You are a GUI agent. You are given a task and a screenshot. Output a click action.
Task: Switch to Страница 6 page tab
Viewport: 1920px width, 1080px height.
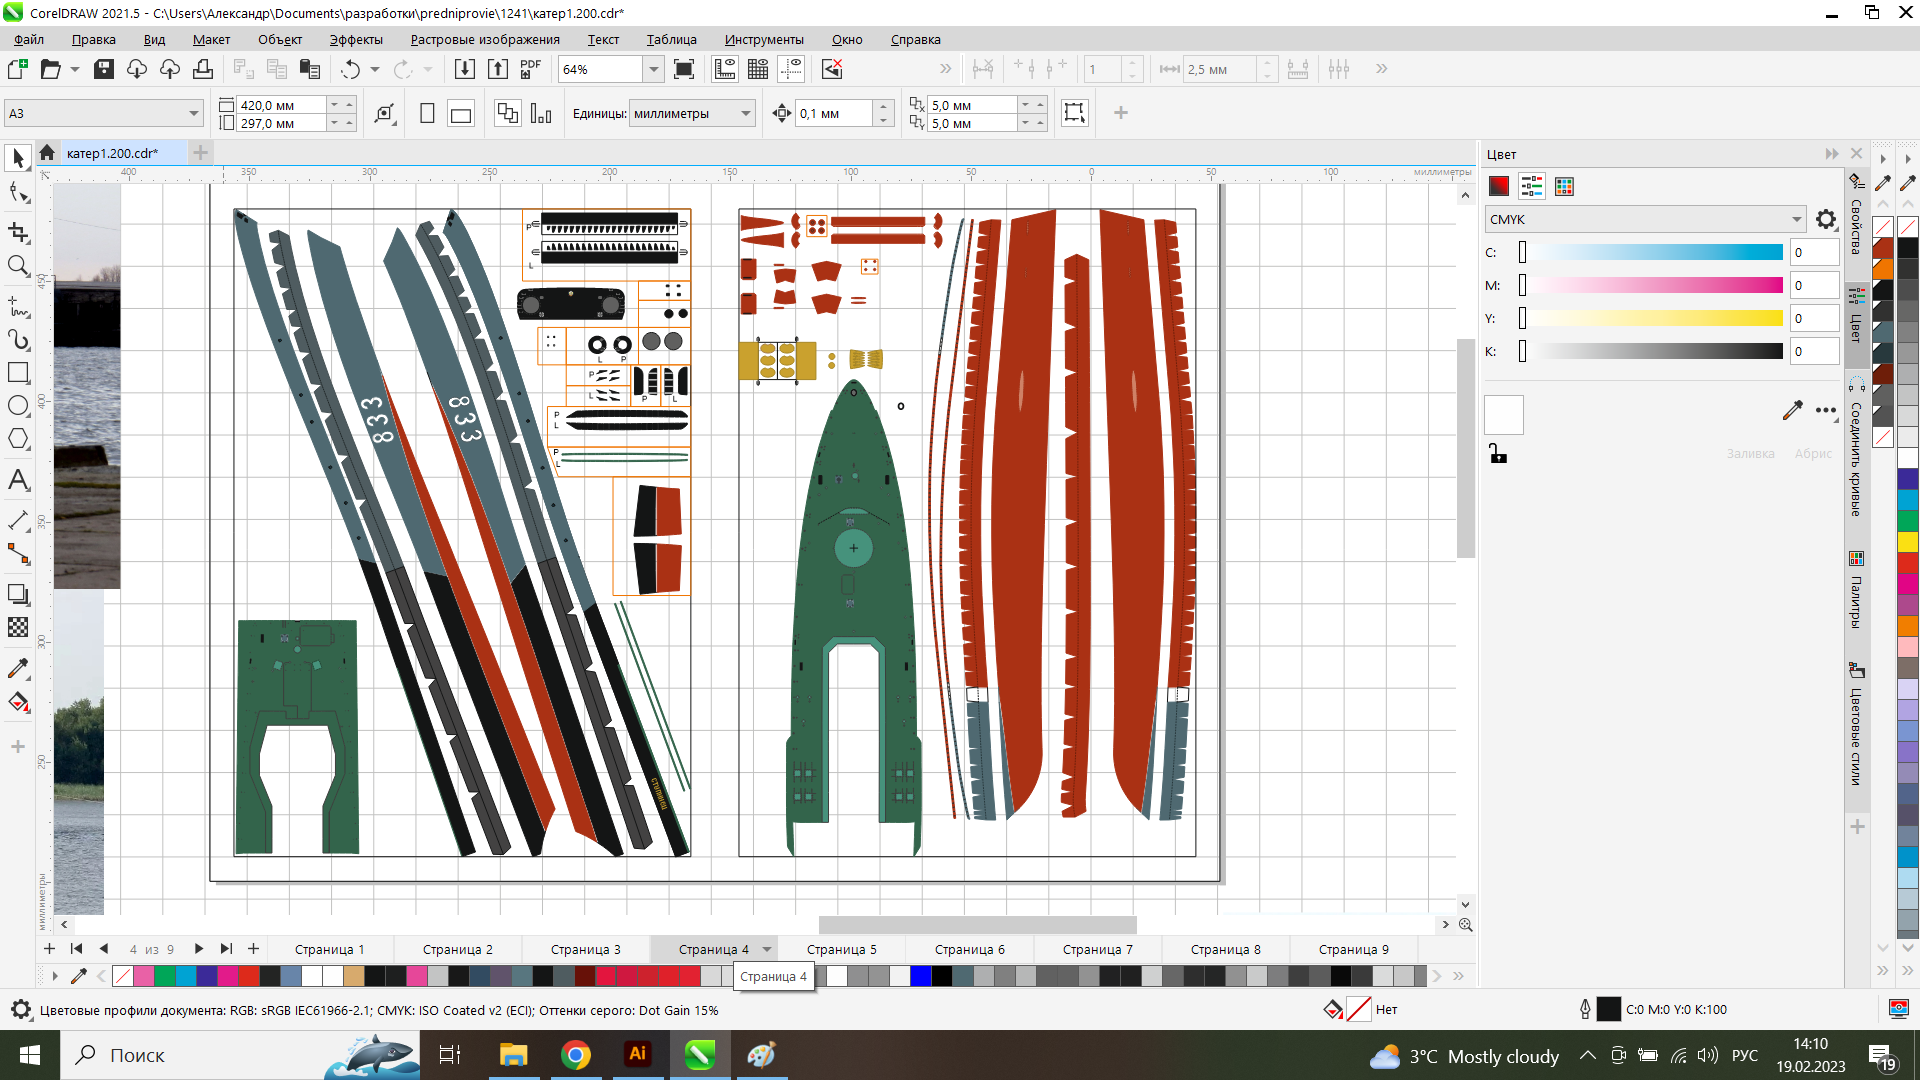pos(969,949)
